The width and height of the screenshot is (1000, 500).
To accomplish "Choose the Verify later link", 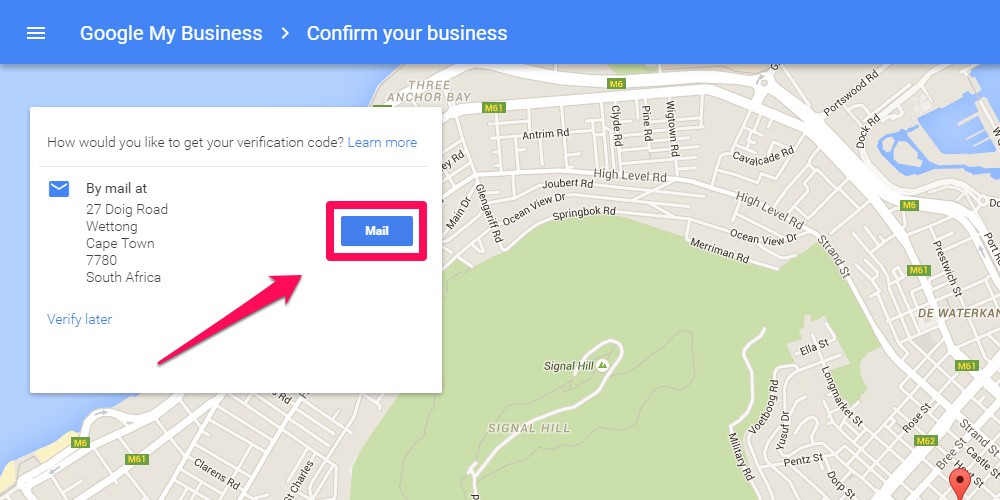I will (80, 319).
